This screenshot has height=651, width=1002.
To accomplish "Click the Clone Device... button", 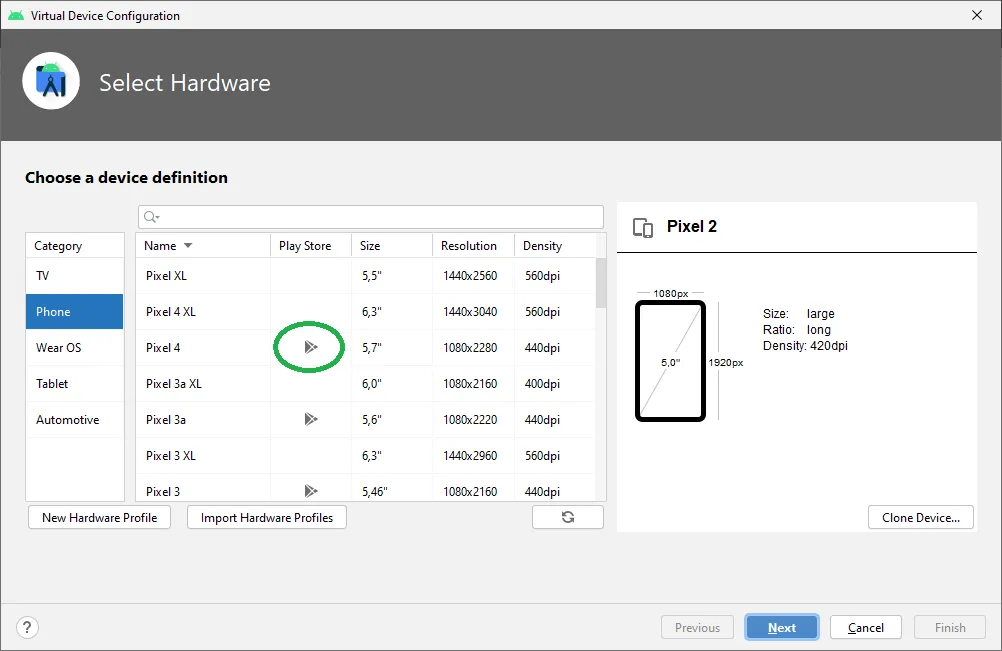I will pos(921,517).
